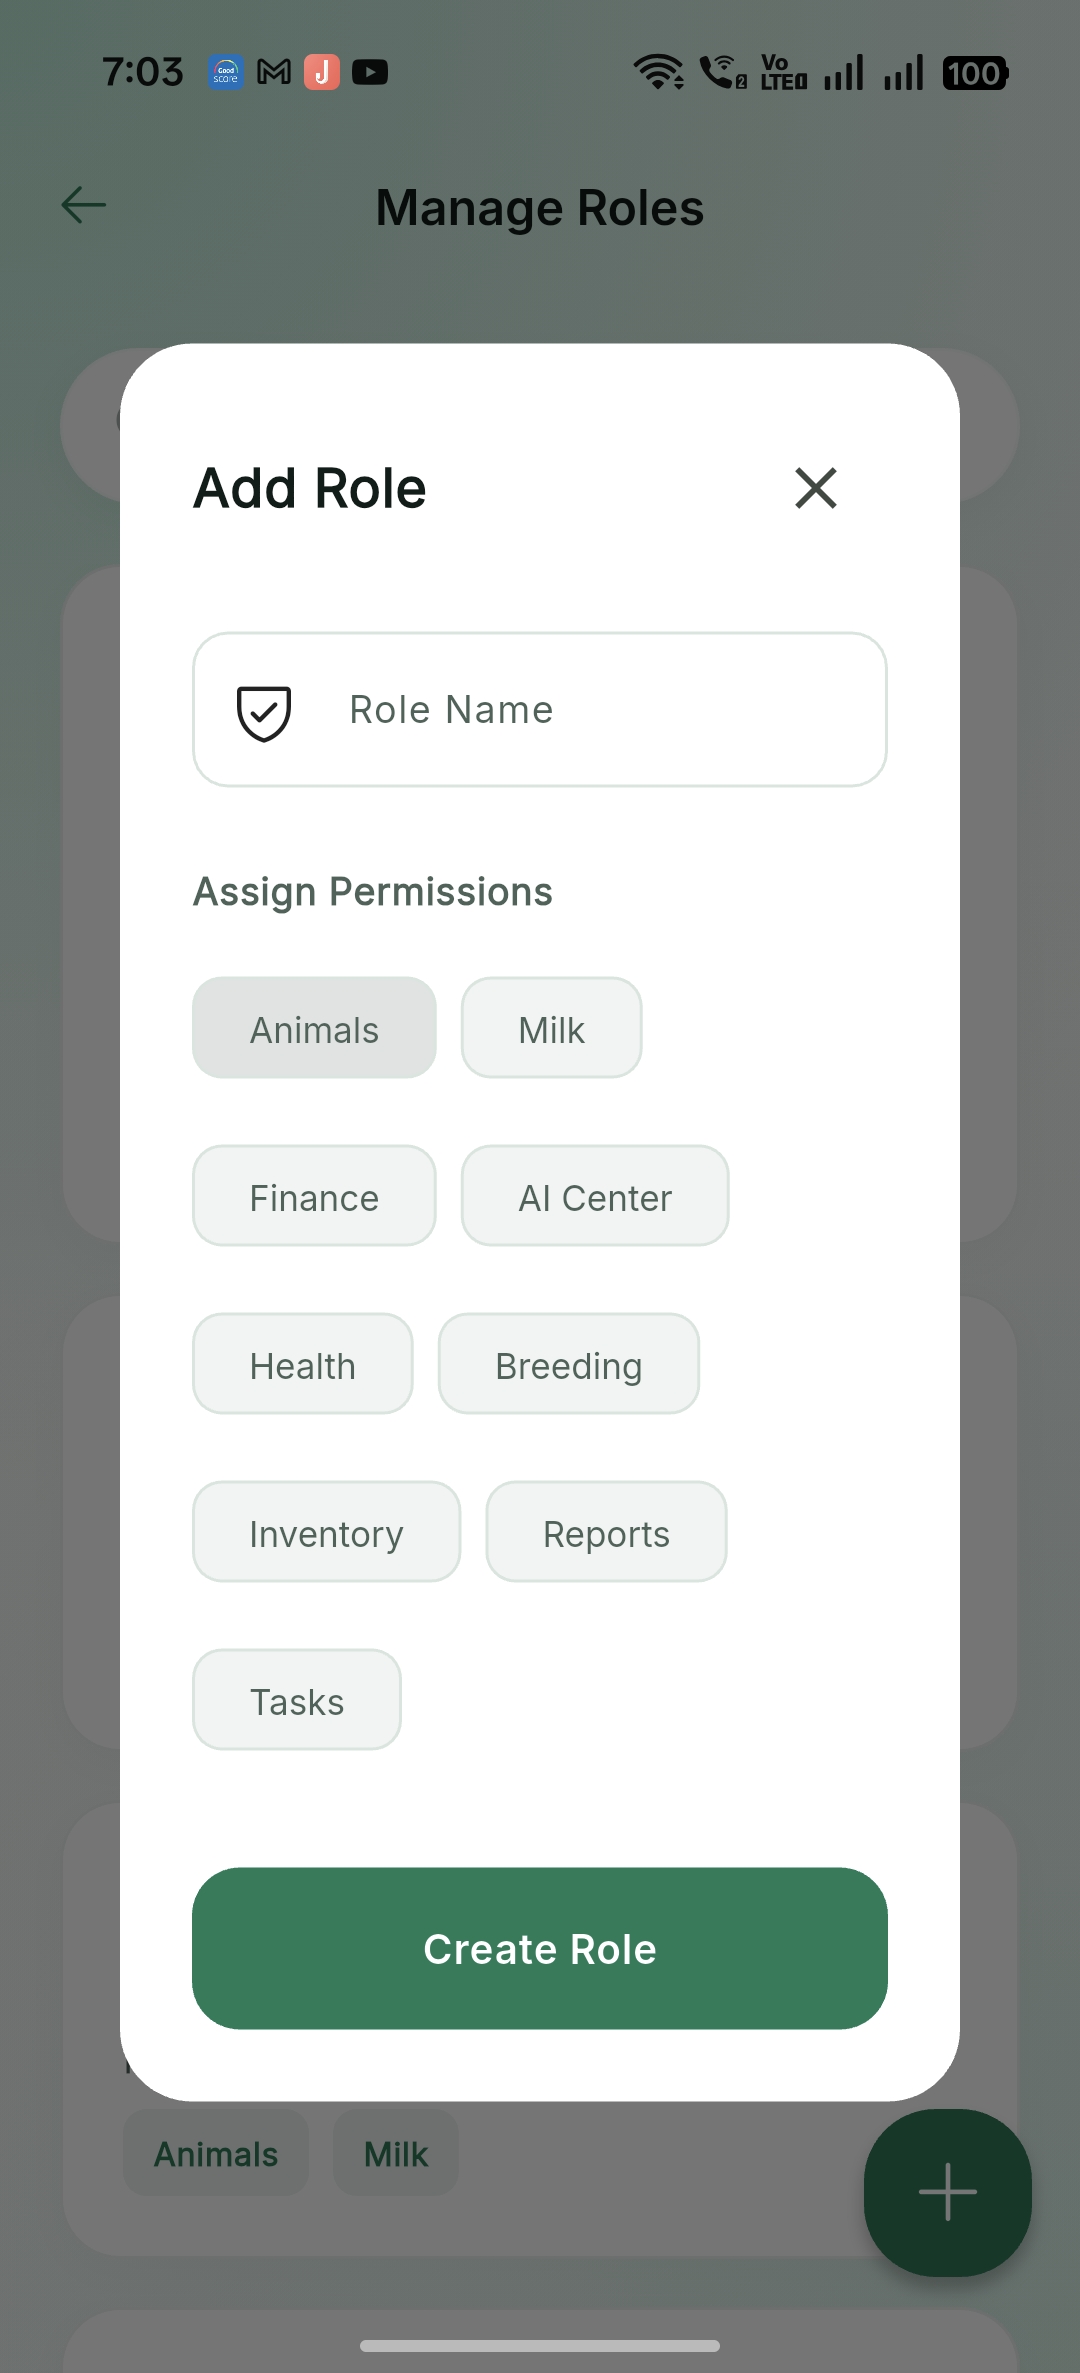Enable the Health permission chip
1080x2373 pixels.
pos(302,1364)
